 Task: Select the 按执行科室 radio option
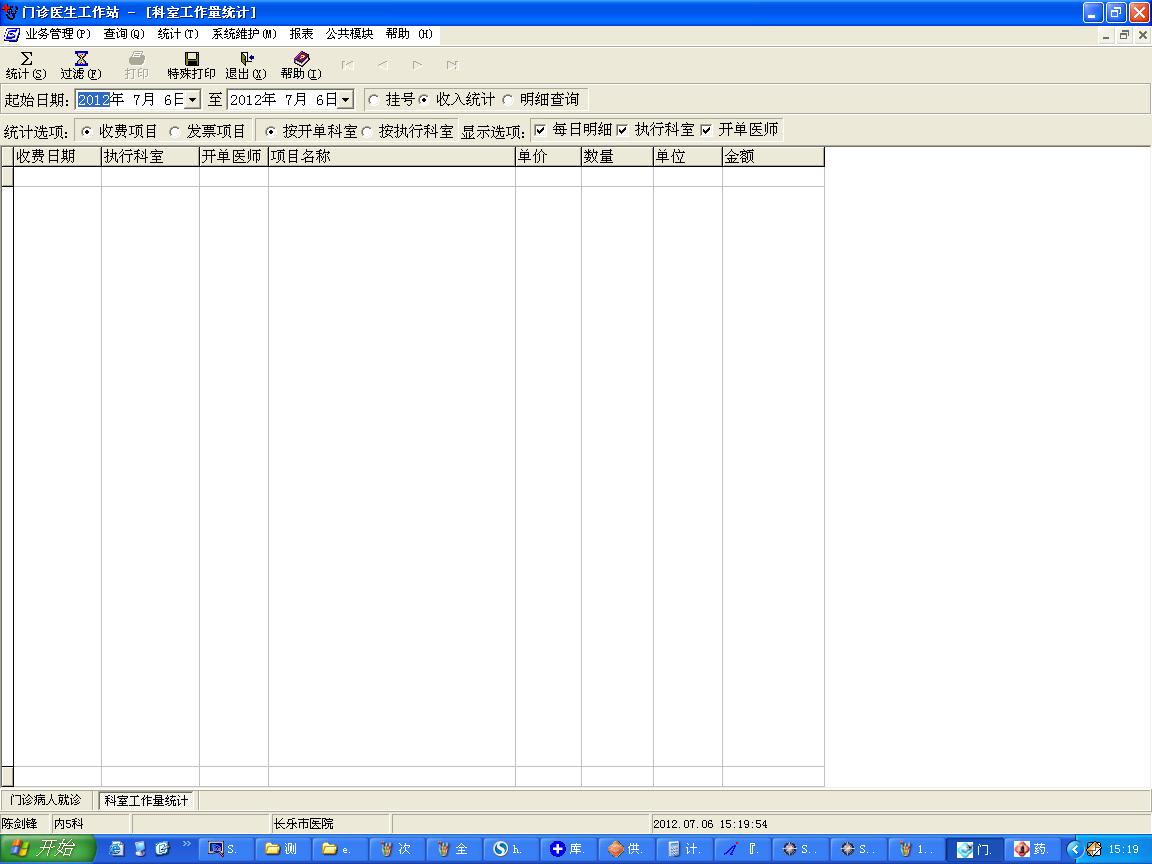pos(367,132)
